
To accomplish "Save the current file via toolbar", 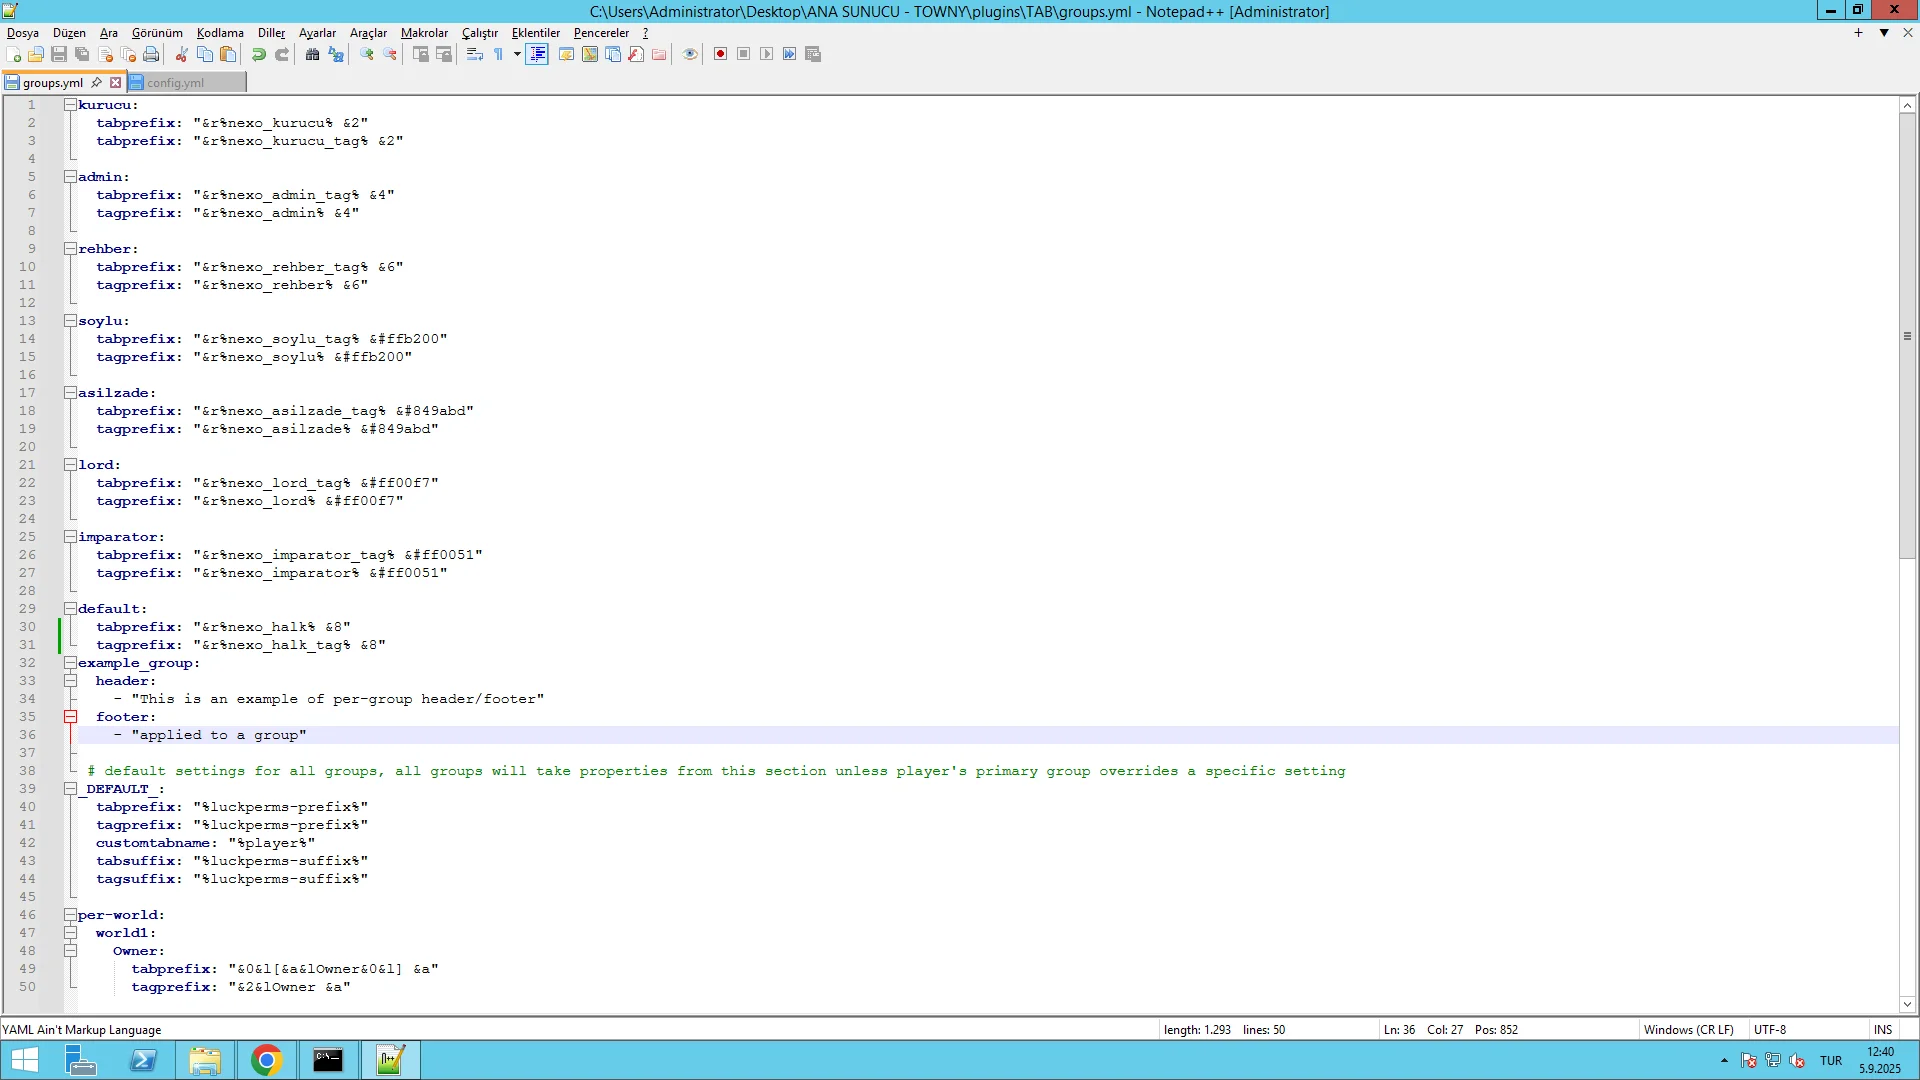I will pos(59,54).
